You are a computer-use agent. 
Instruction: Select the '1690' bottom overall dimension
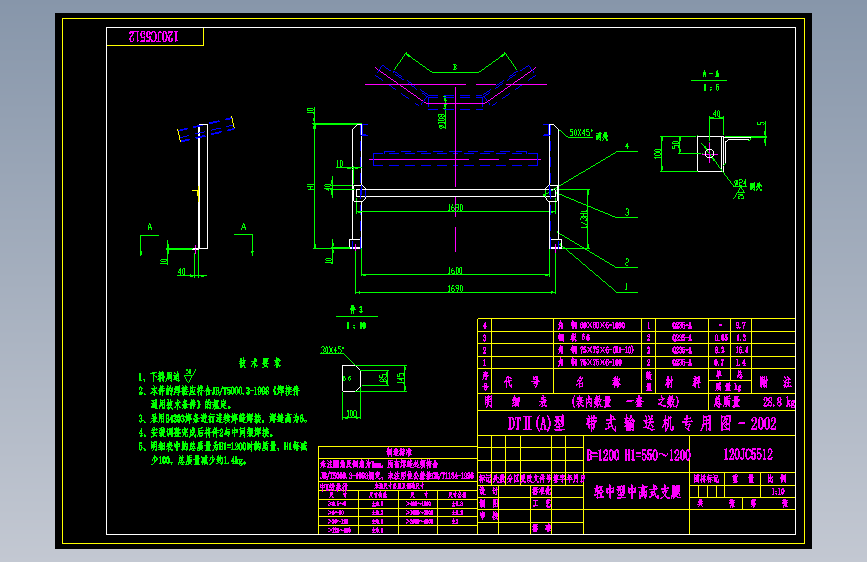tap(455, 288)
